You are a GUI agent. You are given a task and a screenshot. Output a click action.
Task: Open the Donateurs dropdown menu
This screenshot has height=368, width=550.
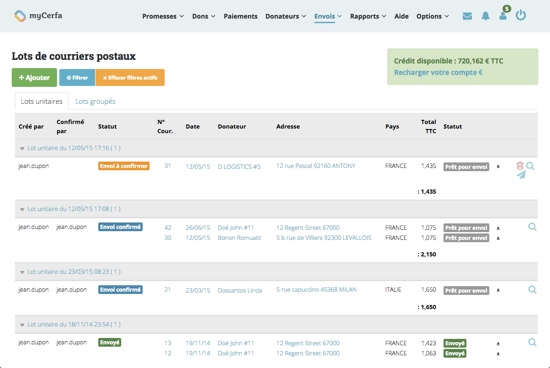[286, 16]
